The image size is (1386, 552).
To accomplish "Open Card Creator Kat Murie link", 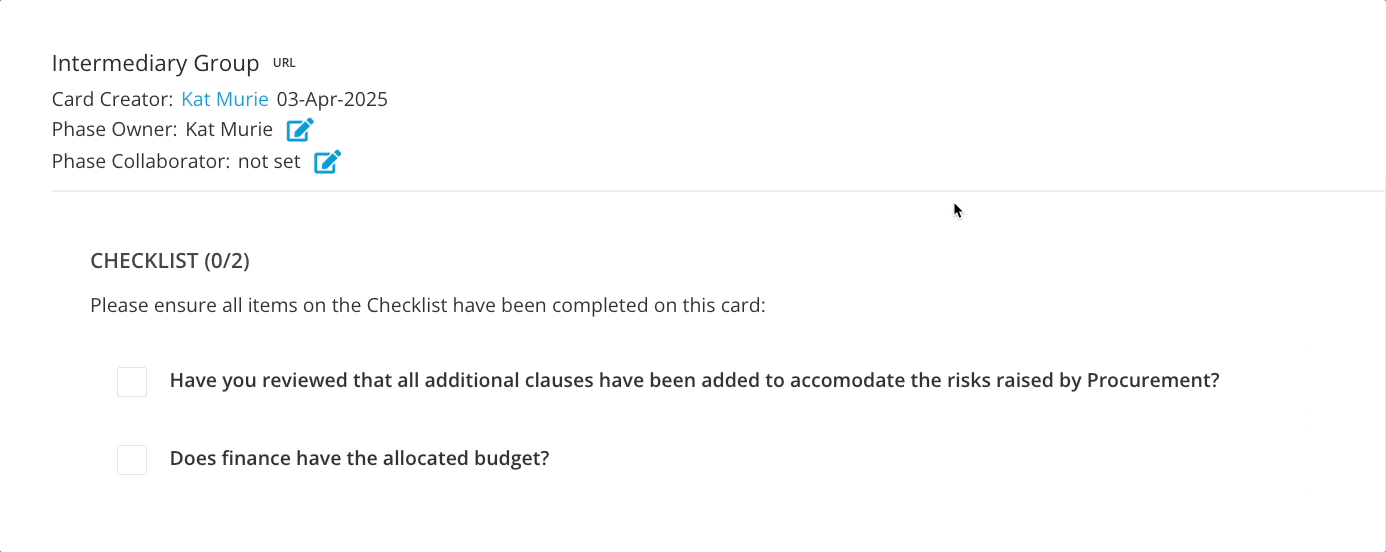I will click(225, 99).
